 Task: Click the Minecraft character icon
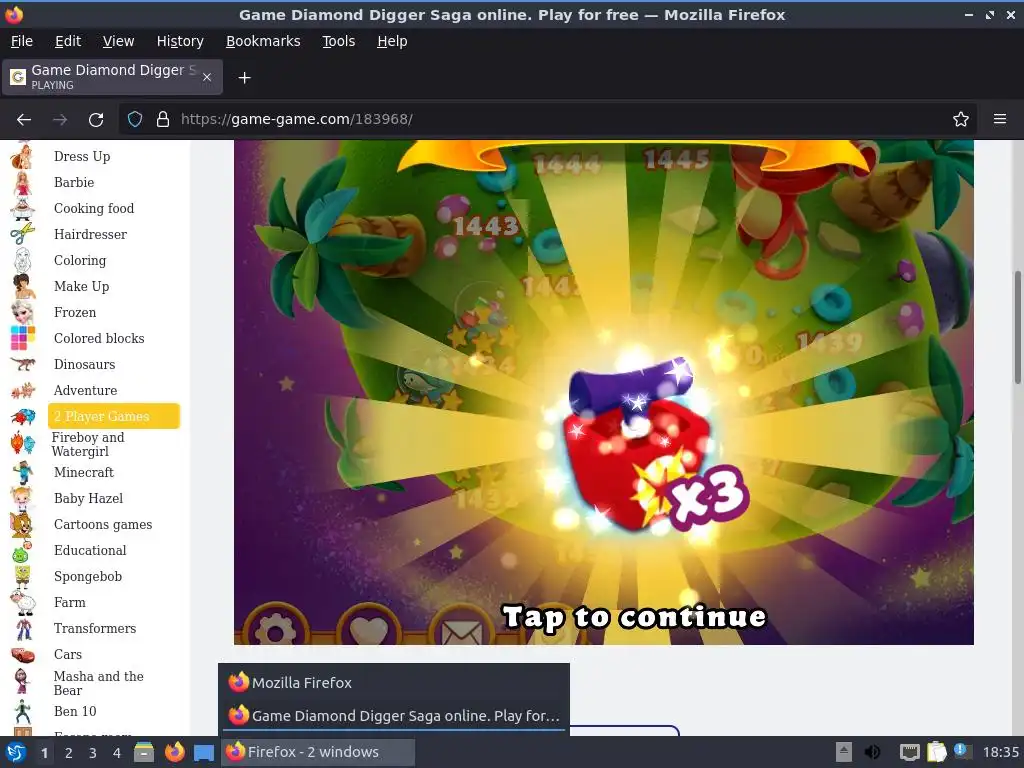(x=23, y=472)
